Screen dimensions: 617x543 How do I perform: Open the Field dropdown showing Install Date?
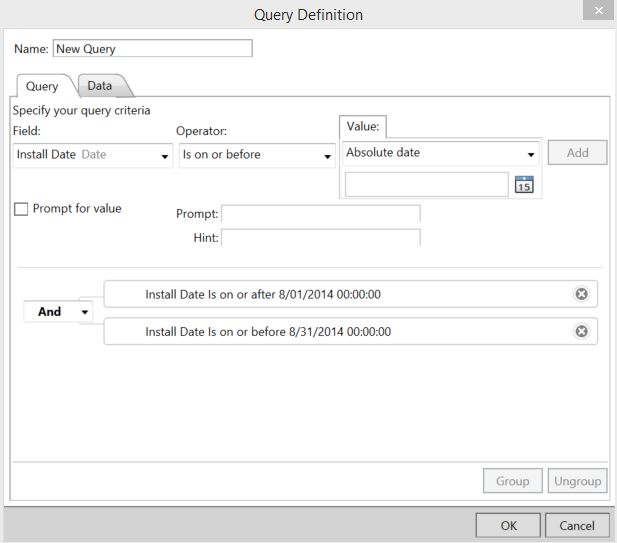(x=93, y=155)
